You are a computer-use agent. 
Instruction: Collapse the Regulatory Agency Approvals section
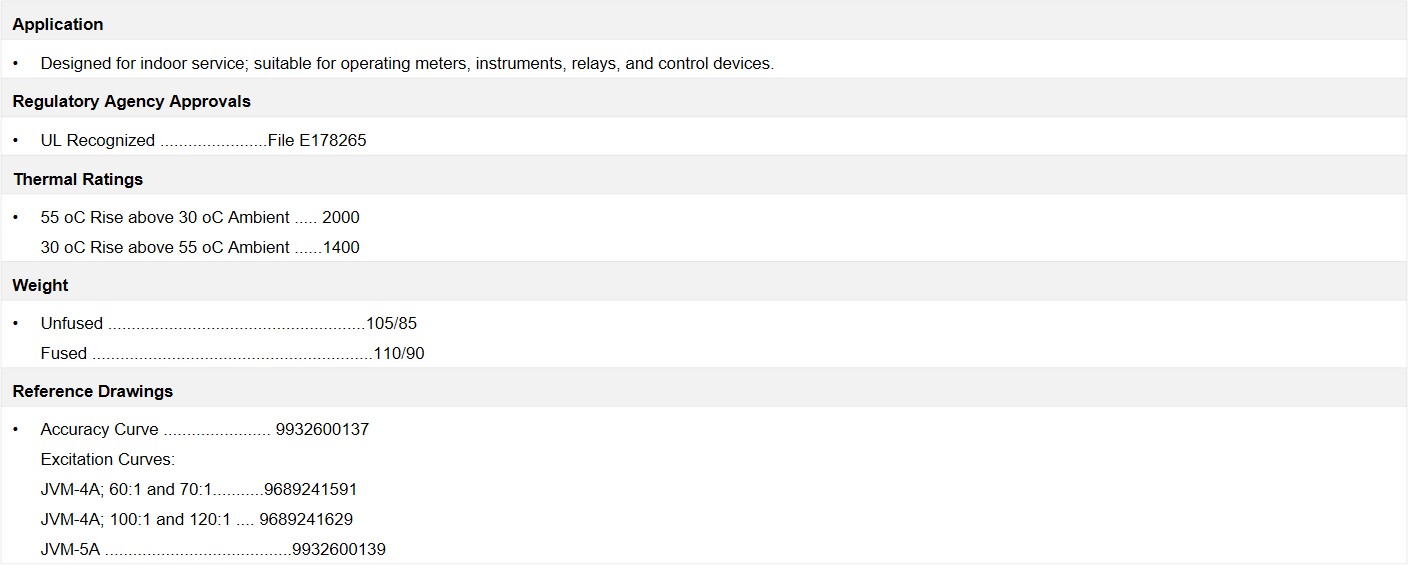coord(131,101)
